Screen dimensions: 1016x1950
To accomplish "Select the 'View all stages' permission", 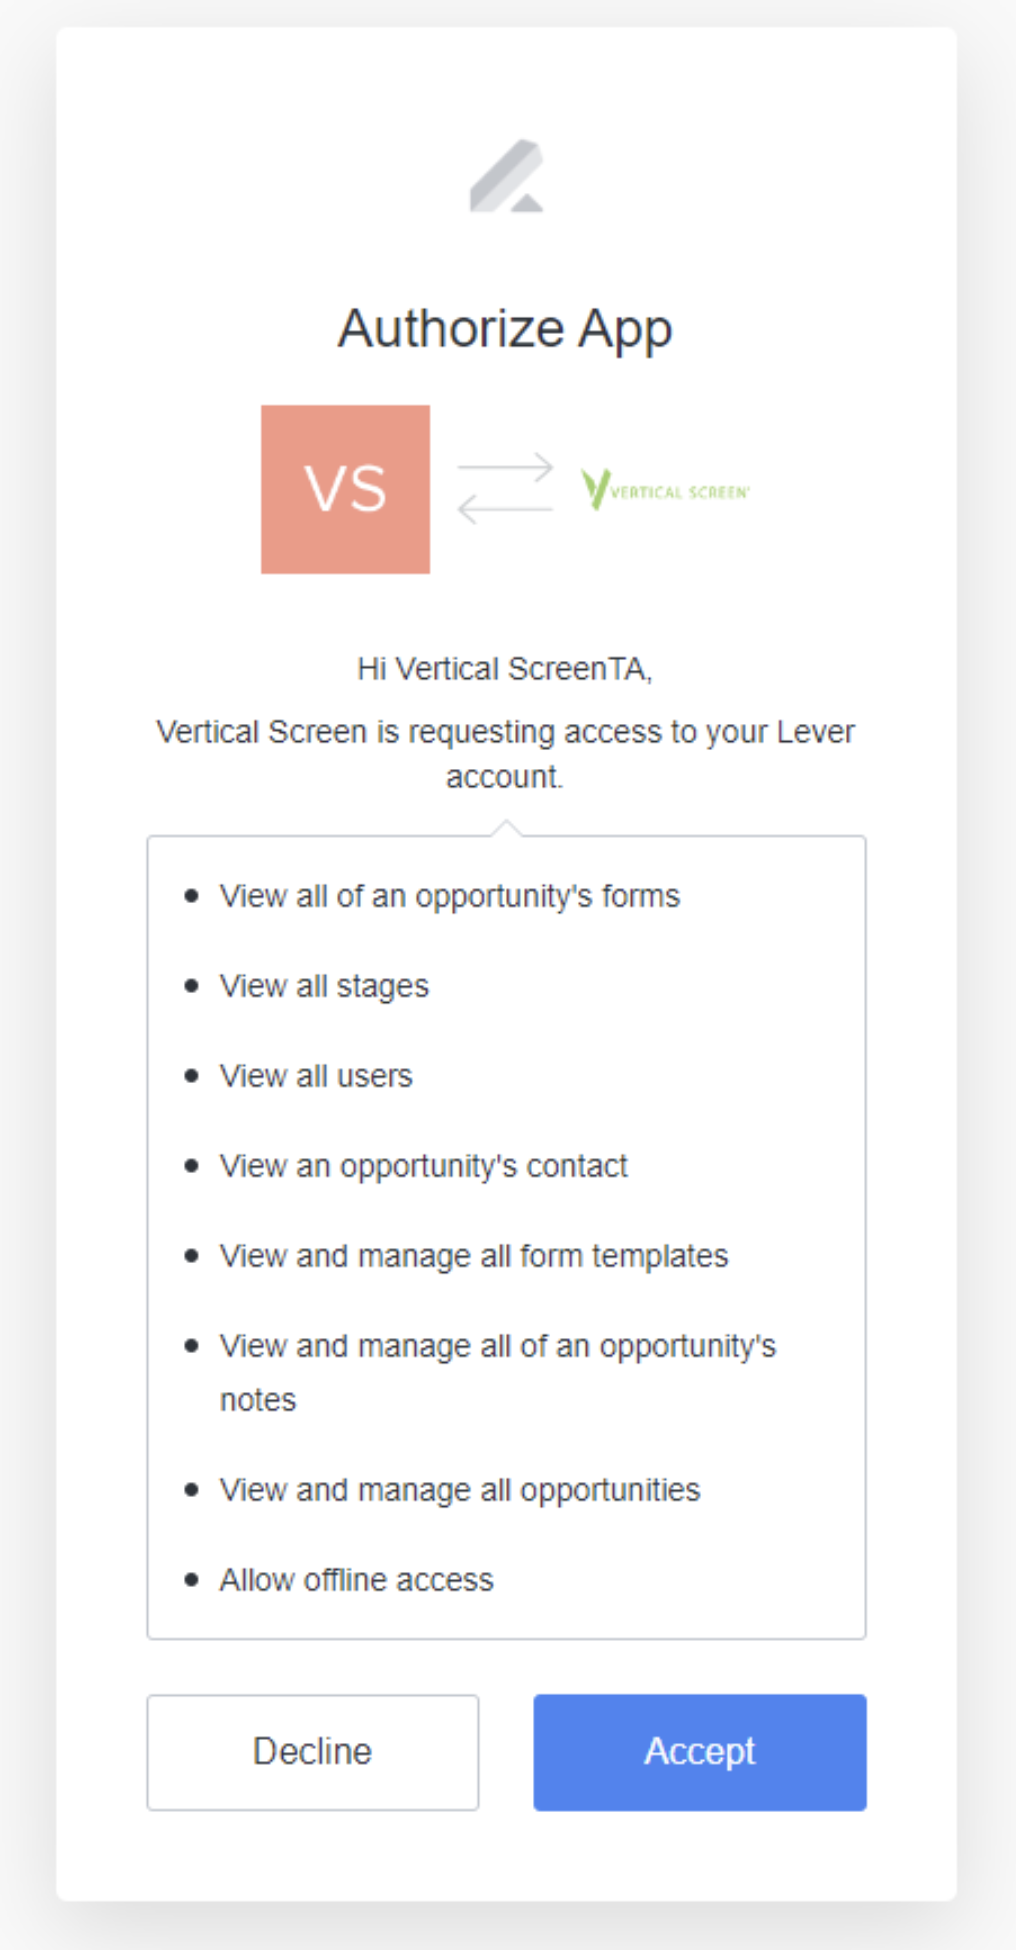I will pos(324,986).
